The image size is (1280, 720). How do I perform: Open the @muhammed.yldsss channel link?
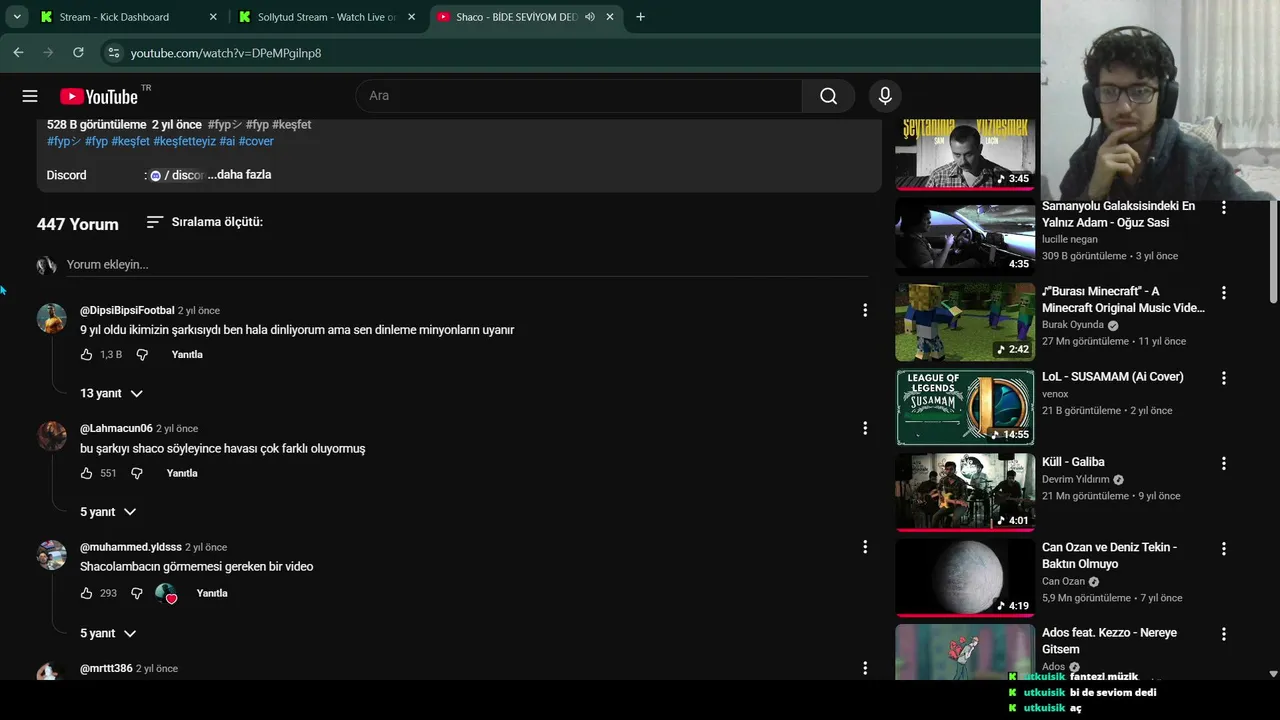tap(131, 547)
